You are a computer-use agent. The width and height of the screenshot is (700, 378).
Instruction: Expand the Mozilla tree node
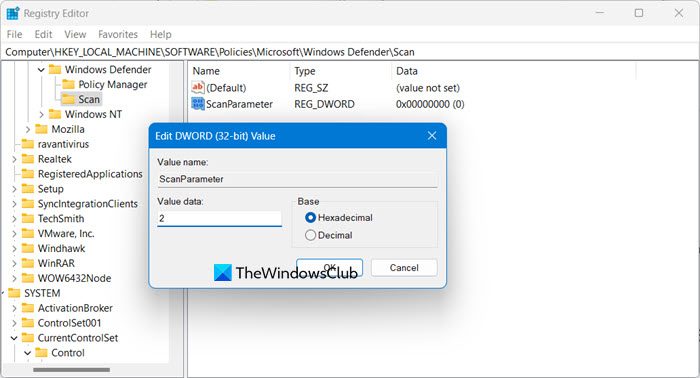click(28, 129)
